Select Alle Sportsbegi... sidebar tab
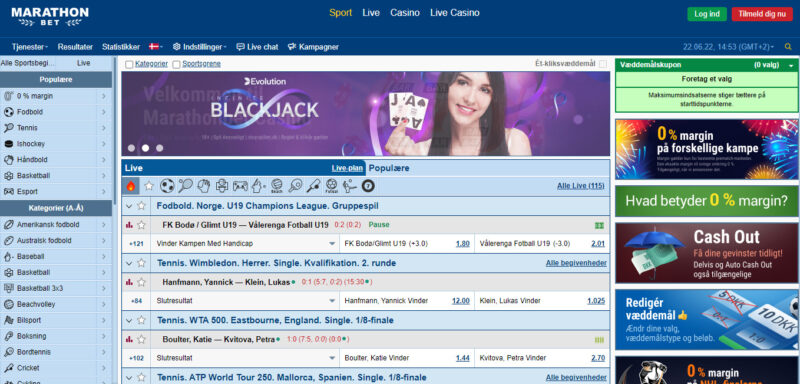The height and width of the screenshot is (384, 800). (28, 63)
